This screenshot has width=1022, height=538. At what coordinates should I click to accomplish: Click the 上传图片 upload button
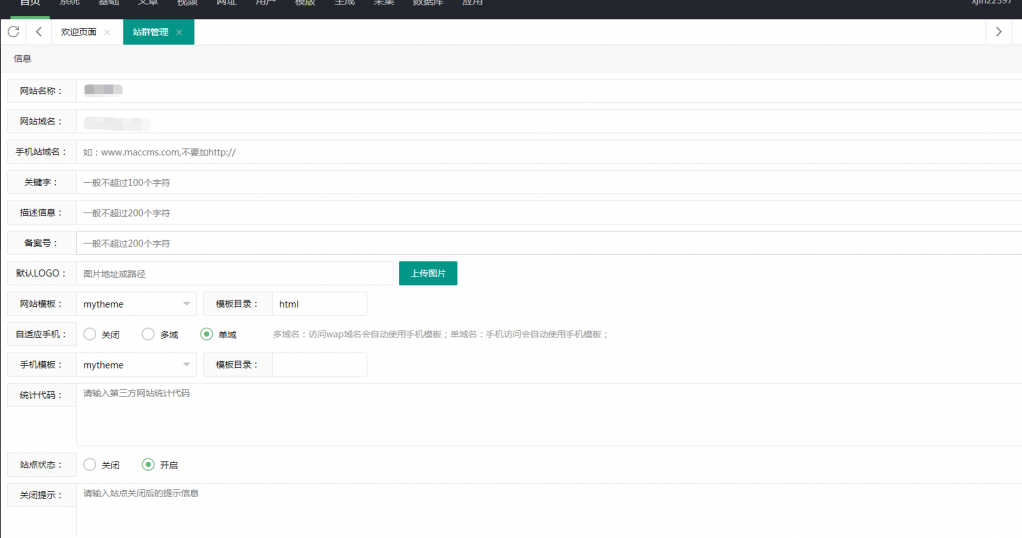tap(428, 273)
